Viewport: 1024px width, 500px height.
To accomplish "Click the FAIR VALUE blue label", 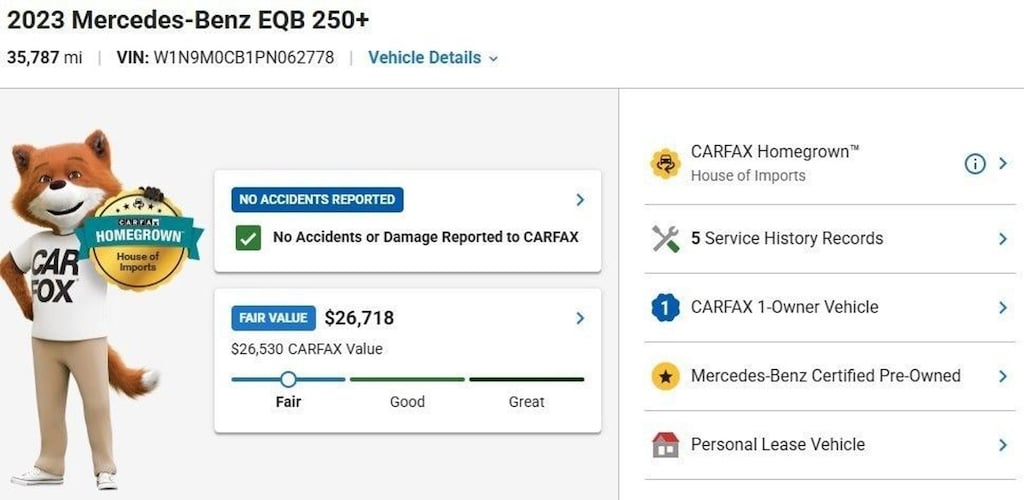I will click(273, 318).
